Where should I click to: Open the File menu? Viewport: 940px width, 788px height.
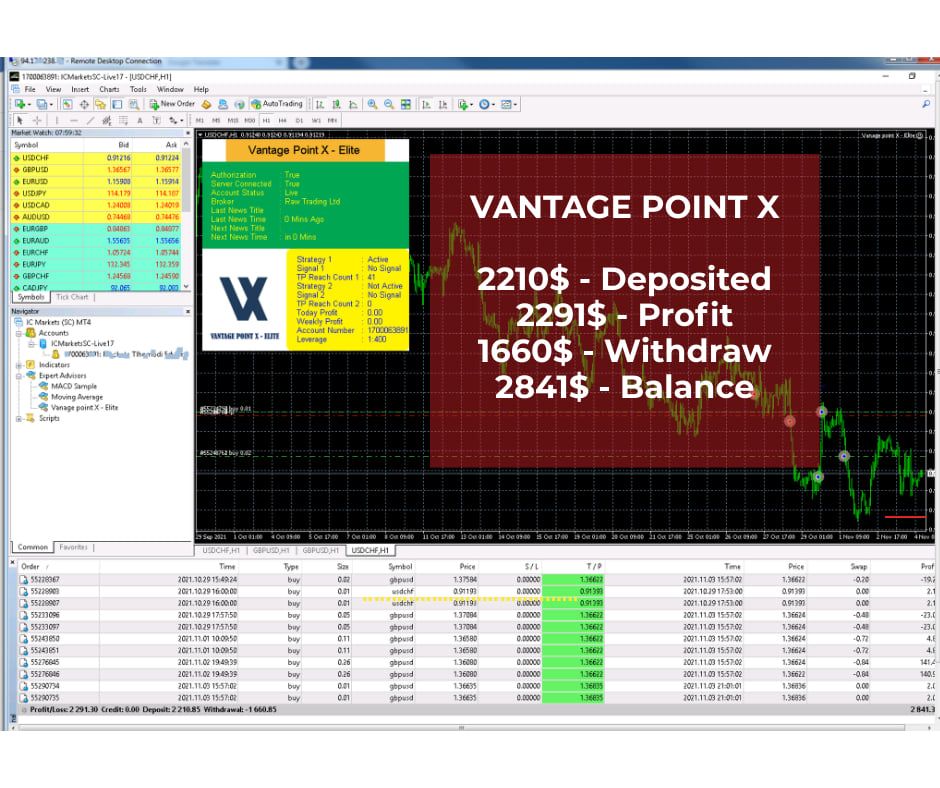pos(30,89)
